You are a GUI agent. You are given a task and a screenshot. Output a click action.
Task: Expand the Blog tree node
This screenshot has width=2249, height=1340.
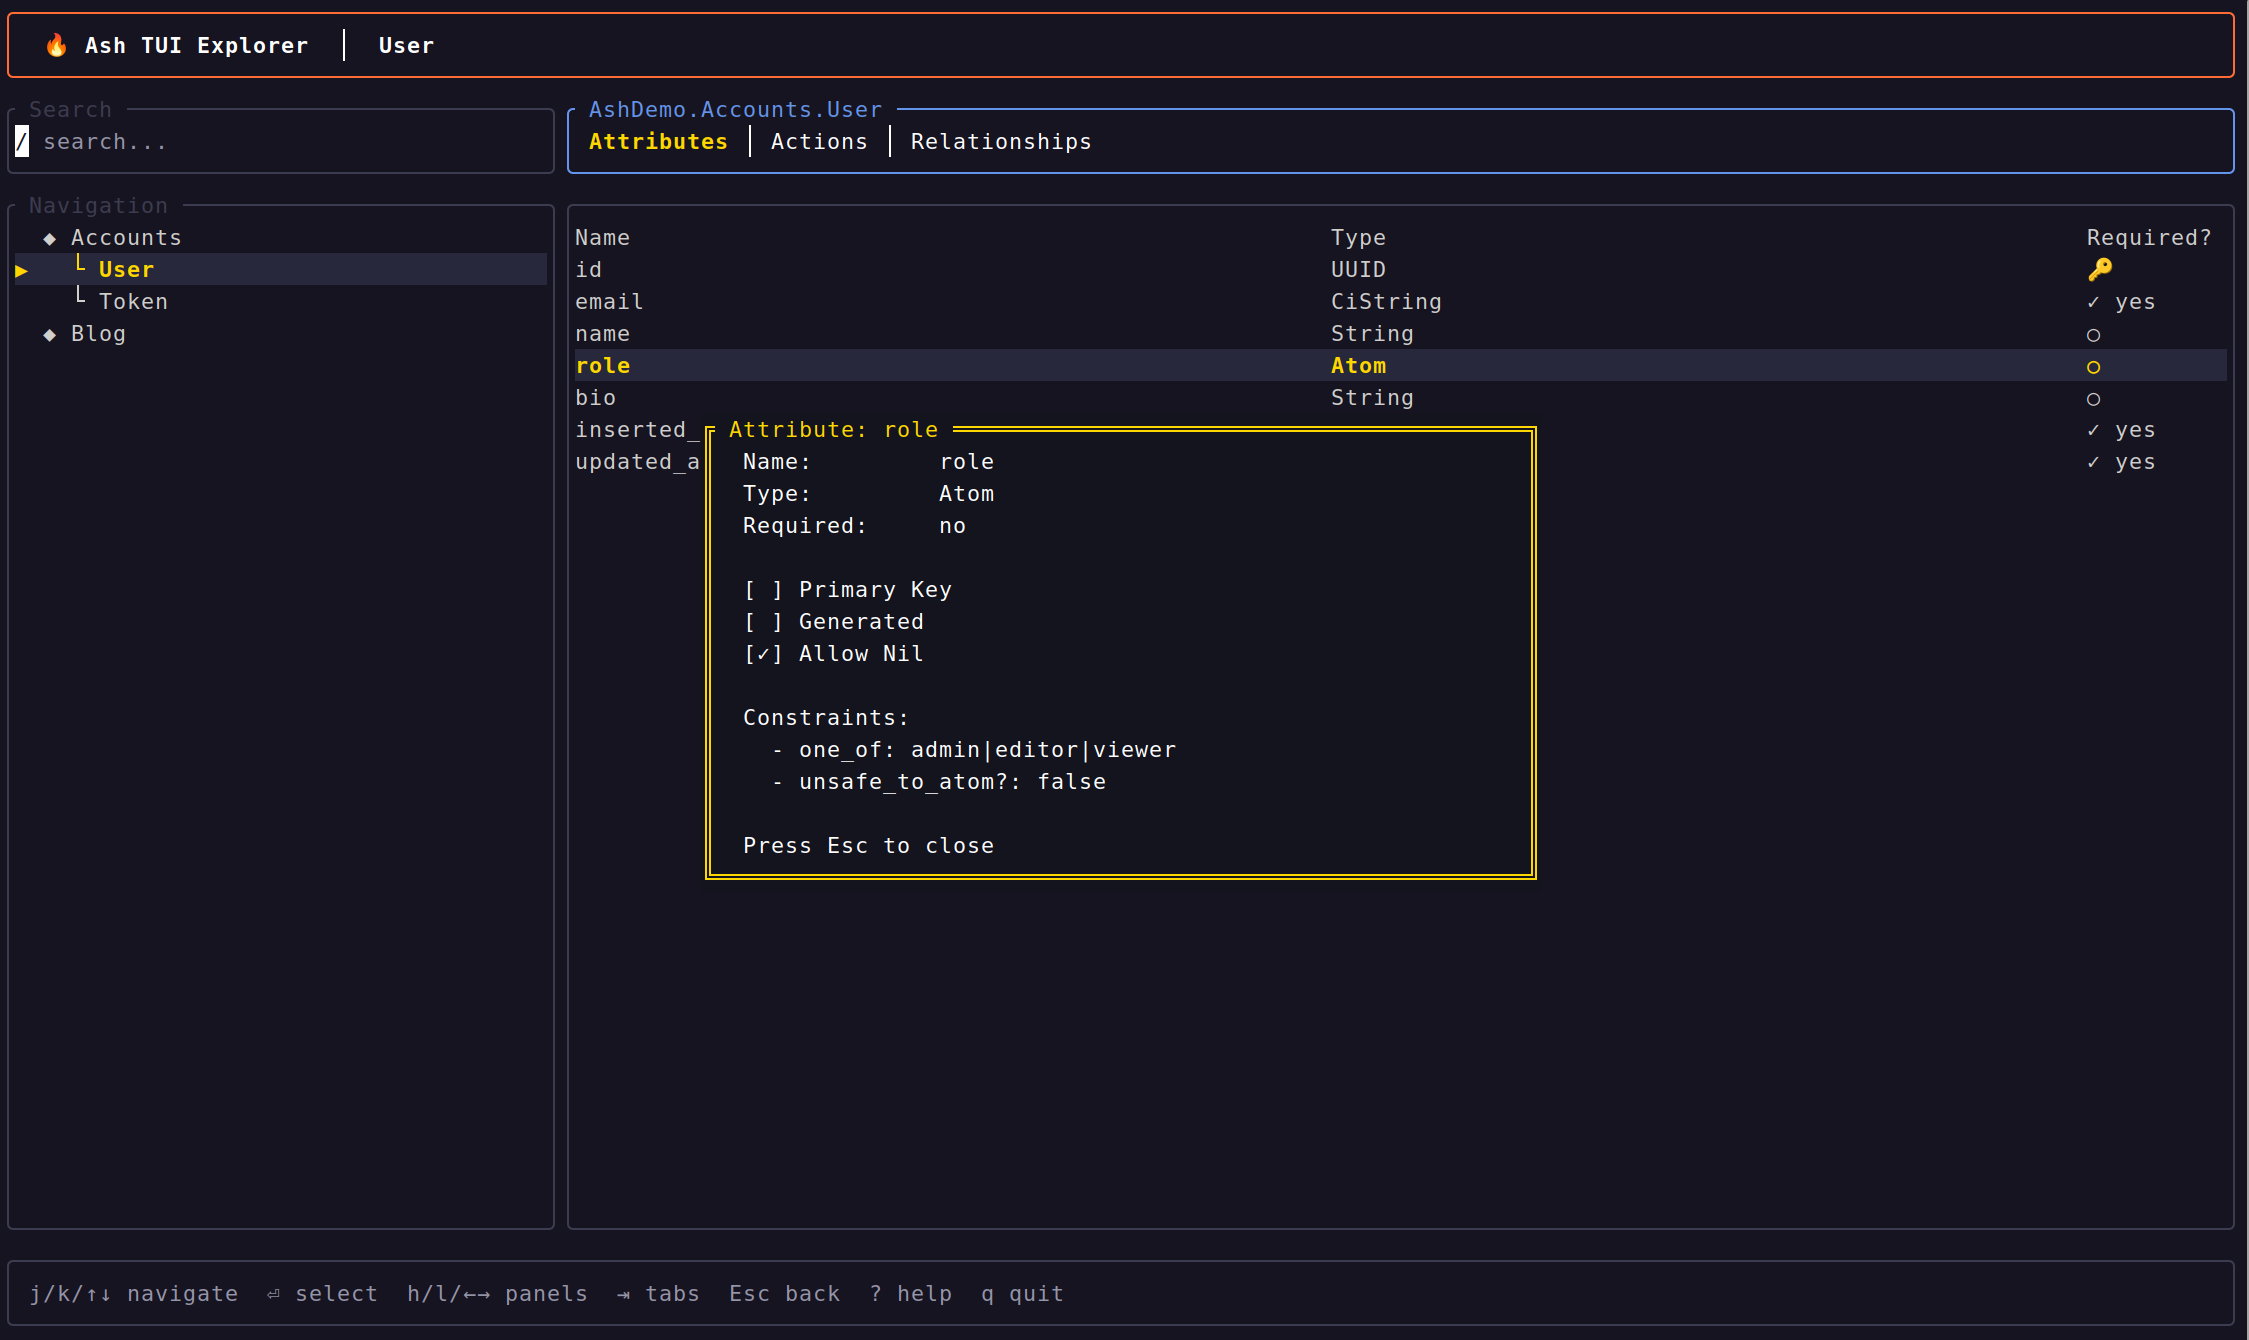50,334
